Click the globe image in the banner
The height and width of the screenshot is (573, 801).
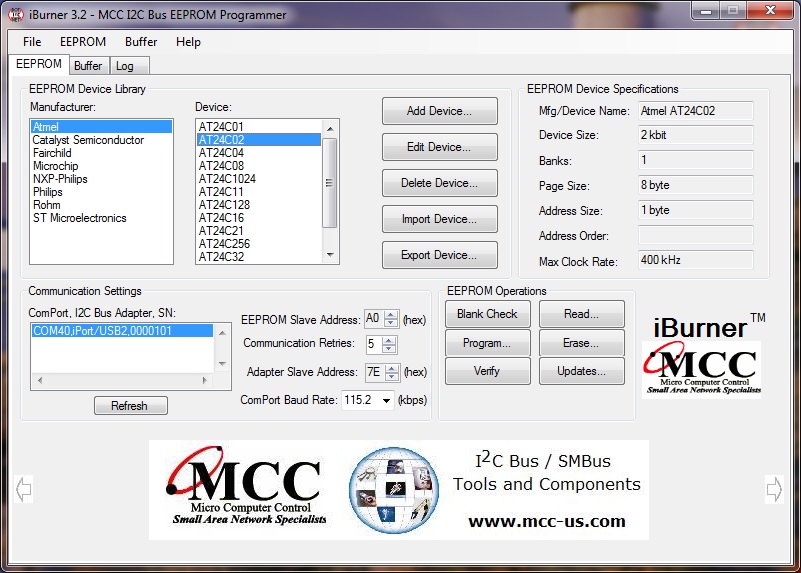pos(394,490)
